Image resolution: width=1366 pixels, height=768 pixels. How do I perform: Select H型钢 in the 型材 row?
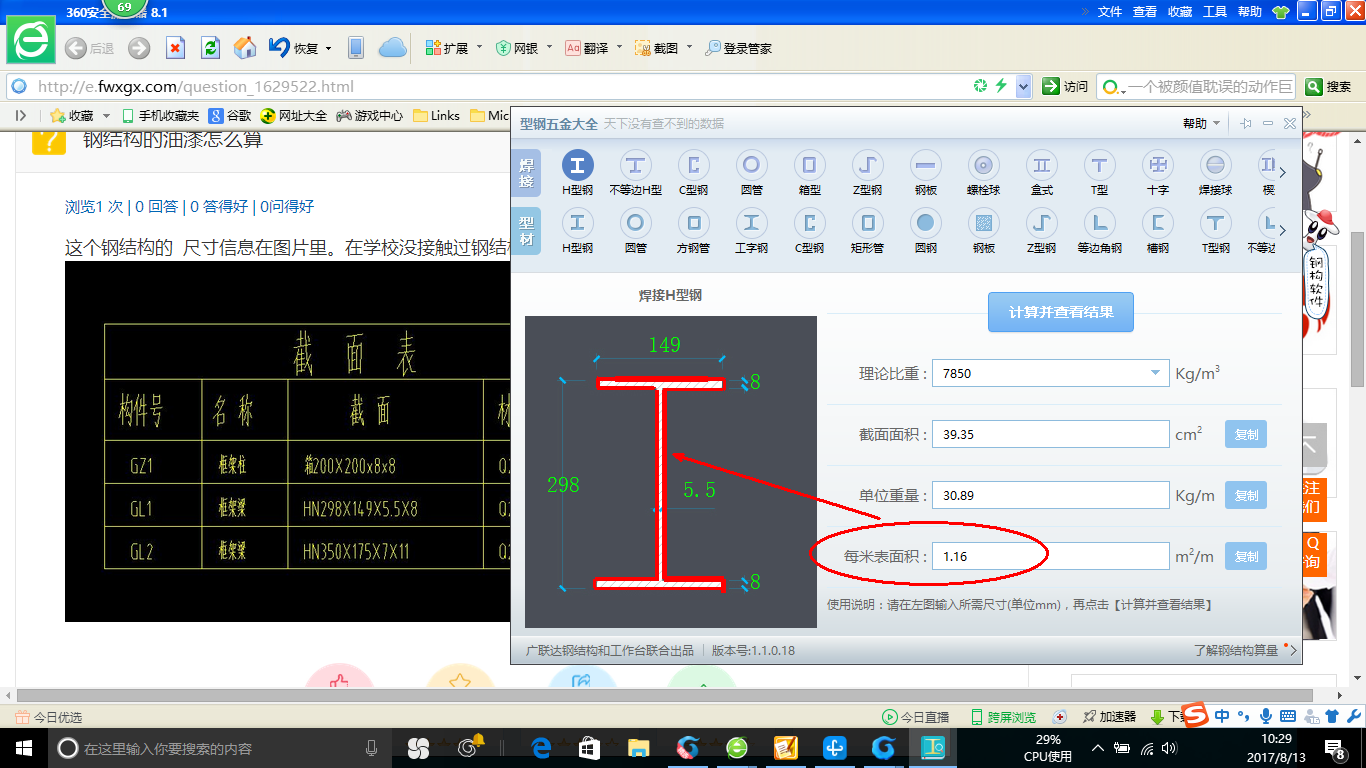[577, 230]
